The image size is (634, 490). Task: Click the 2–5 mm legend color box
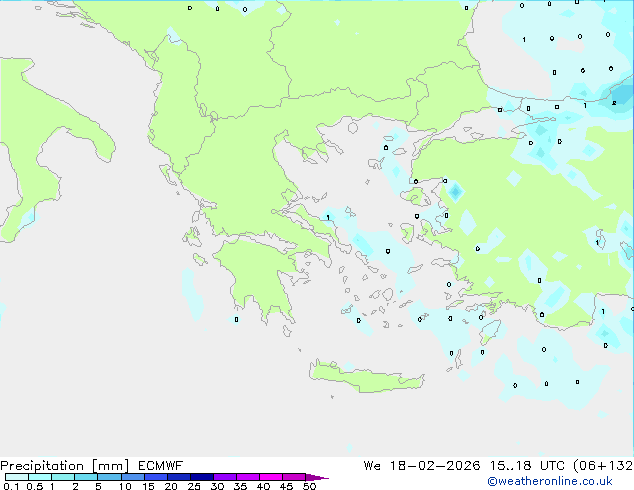tap(86, 477)
